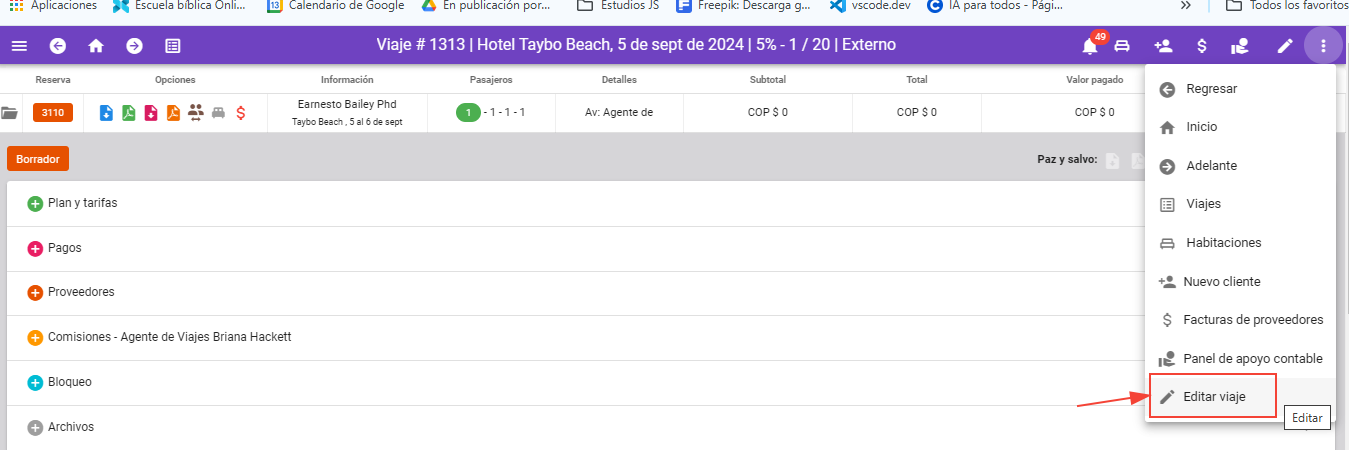Click the red dollar icon in Opciones
This screenshot has width=1349, height=450.
(241, 113)
